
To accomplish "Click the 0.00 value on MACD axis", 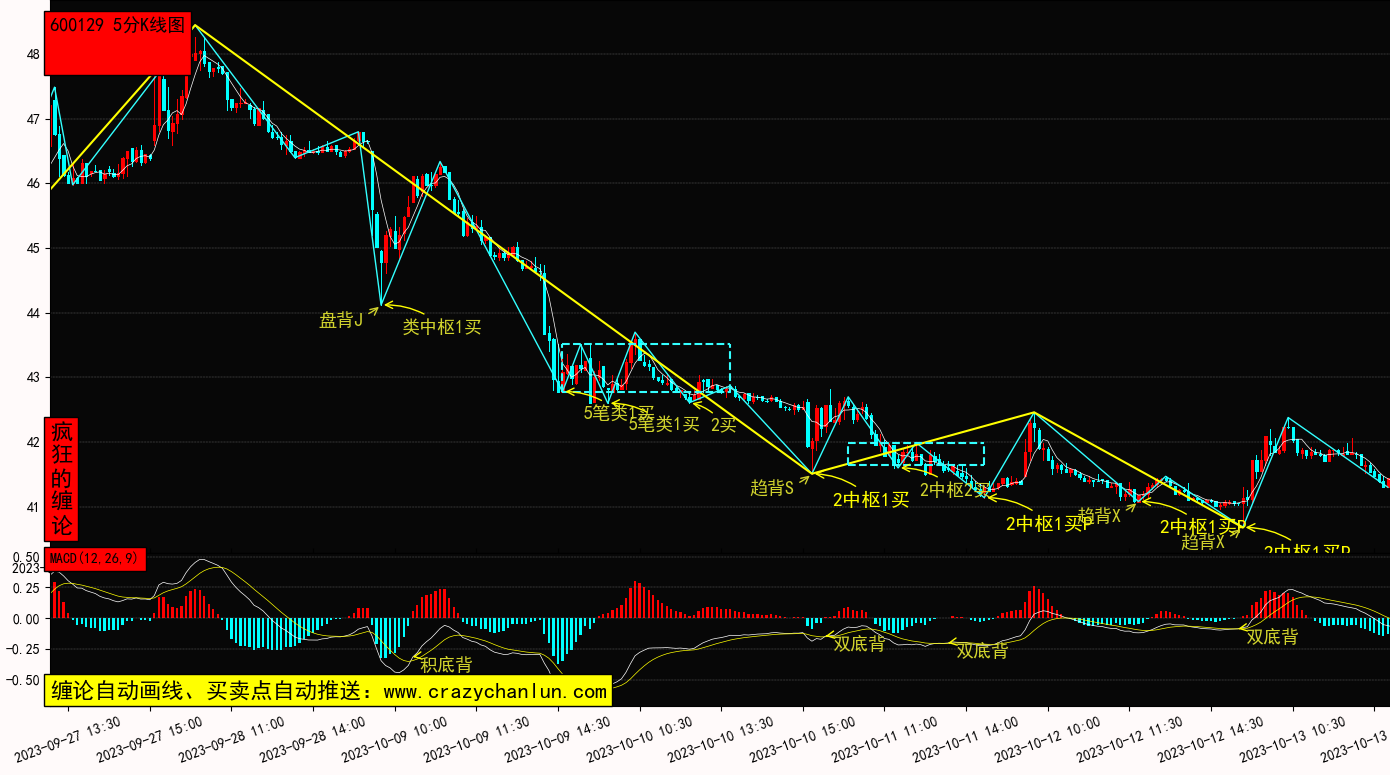I will point(26,620).
